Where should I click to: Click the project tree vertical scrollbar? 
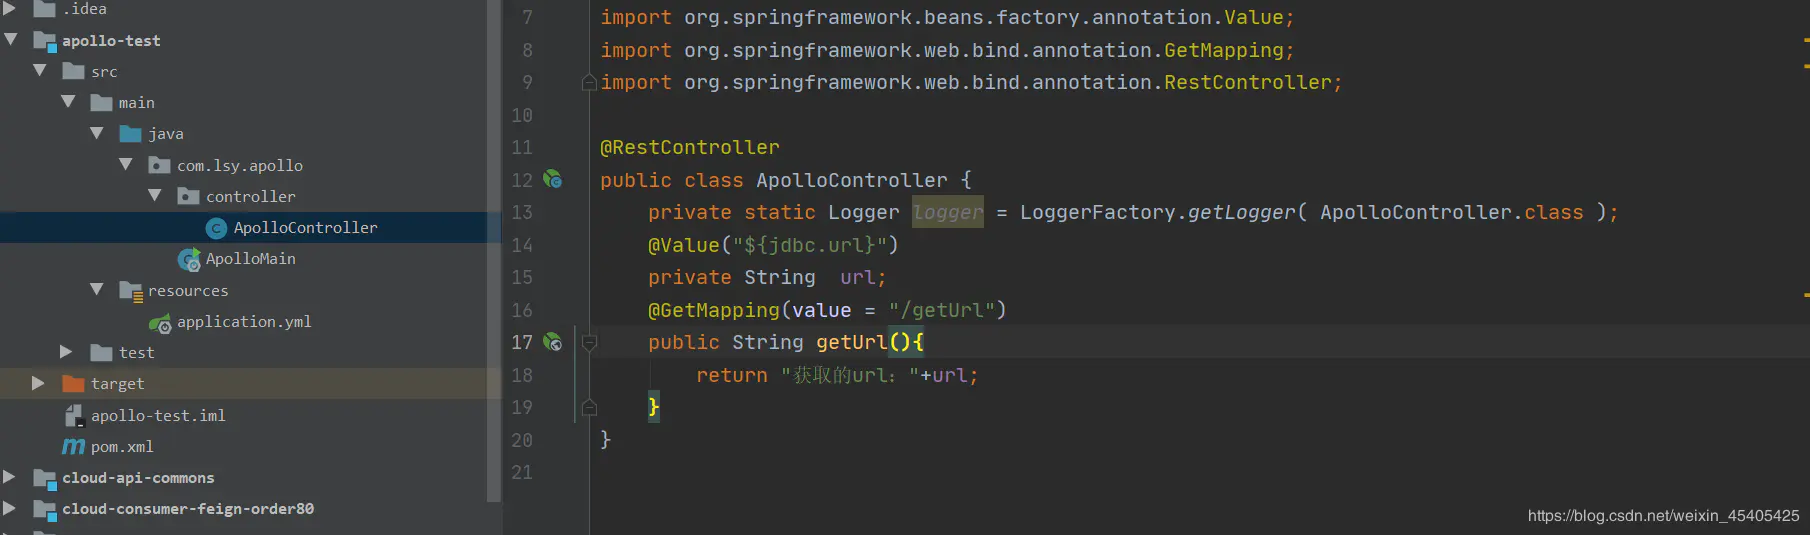tap(493, 250)
